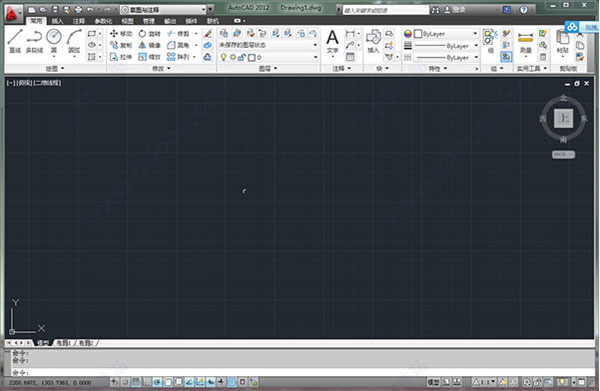Toggle Object Snap in status bar
The height and width of the screenshot is (391, 600).
point(168,381)
